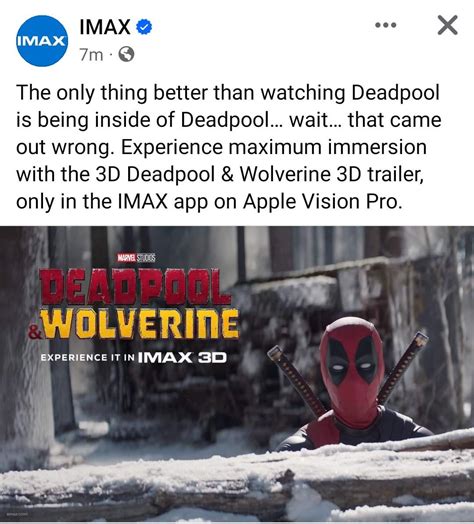The width and height of the screenshot is (474, 524).
Task: Click the 'Experience it in' tagline text
Action: click(x=88, y=358)
